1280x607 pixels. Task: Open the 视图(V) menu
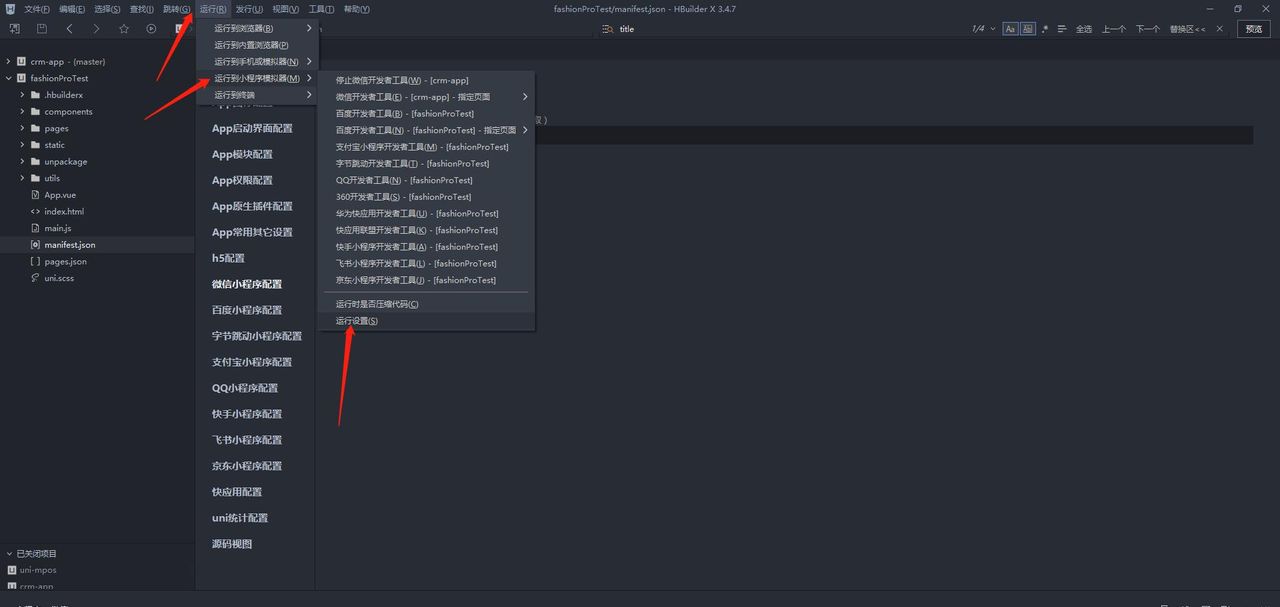pyautogui.click(x=285, y=9)
